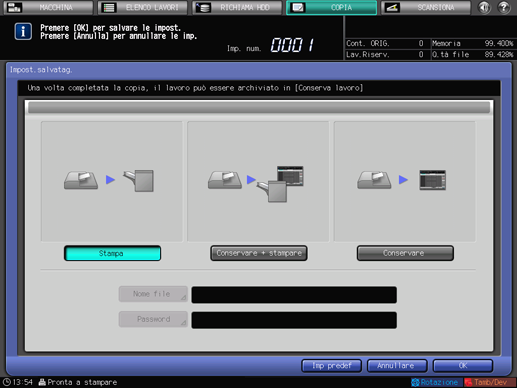Click the Impost.salvatag. title text
517x388 pixels.
[41, 70]
